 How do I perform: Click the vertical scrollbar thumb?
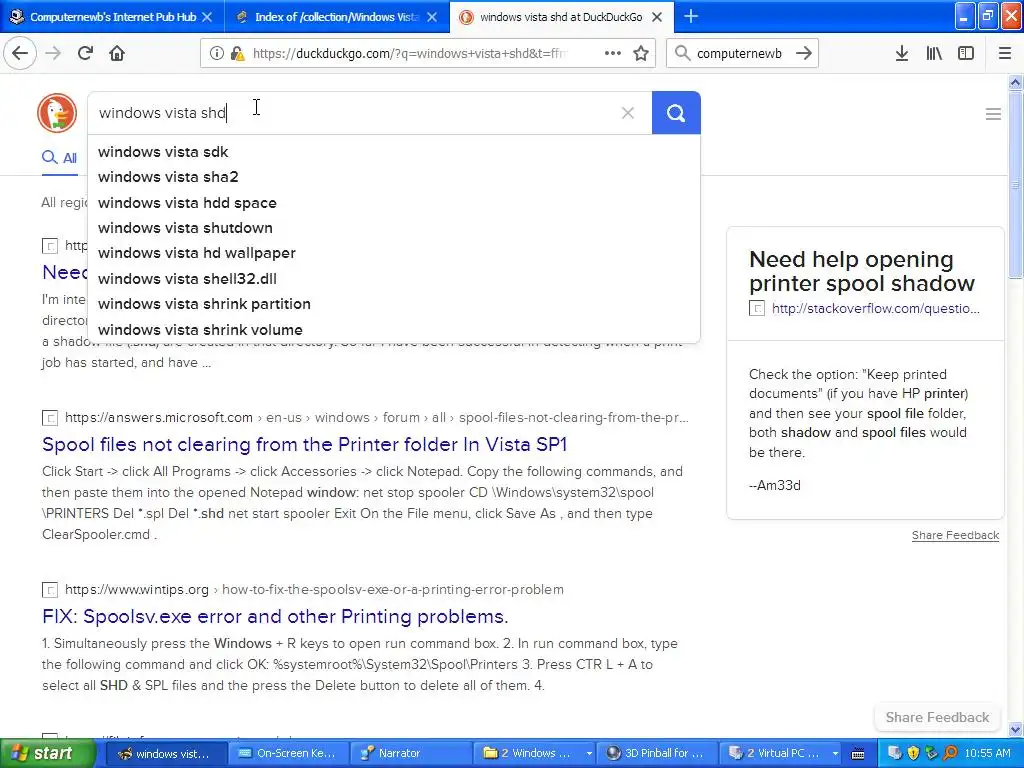tap(1015, 185)
